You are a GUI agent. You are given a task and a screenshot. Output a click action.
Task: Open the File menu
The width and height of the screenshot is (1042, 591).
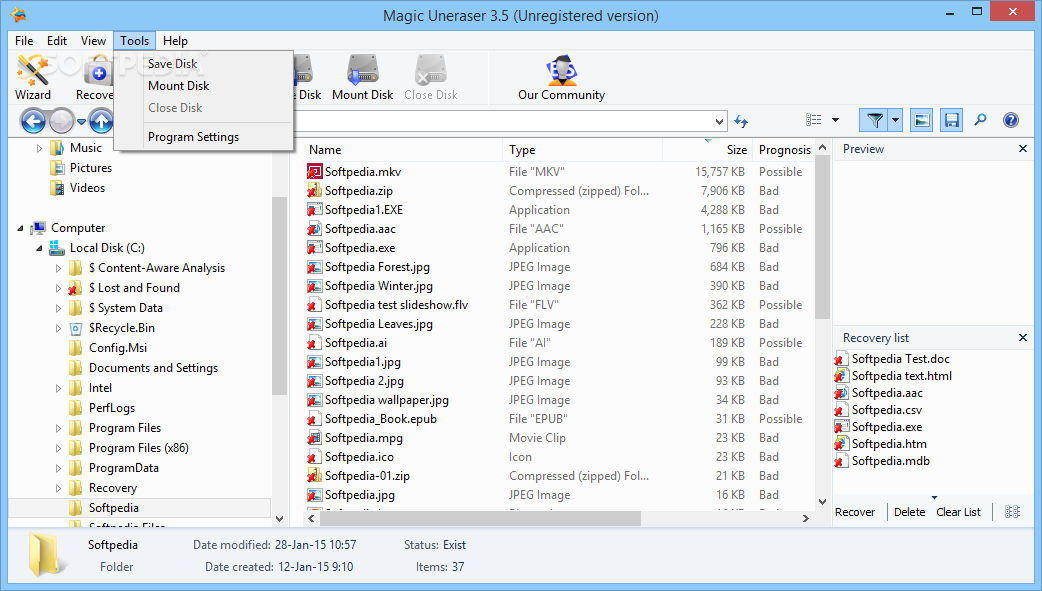[24, 41]
